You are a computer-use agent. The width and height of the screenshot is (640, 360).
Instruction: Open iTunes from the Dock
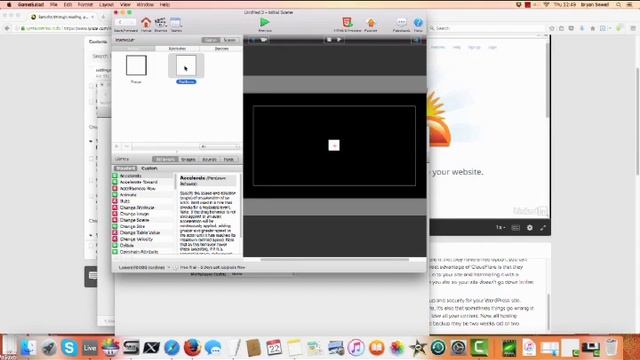(356, 348)
